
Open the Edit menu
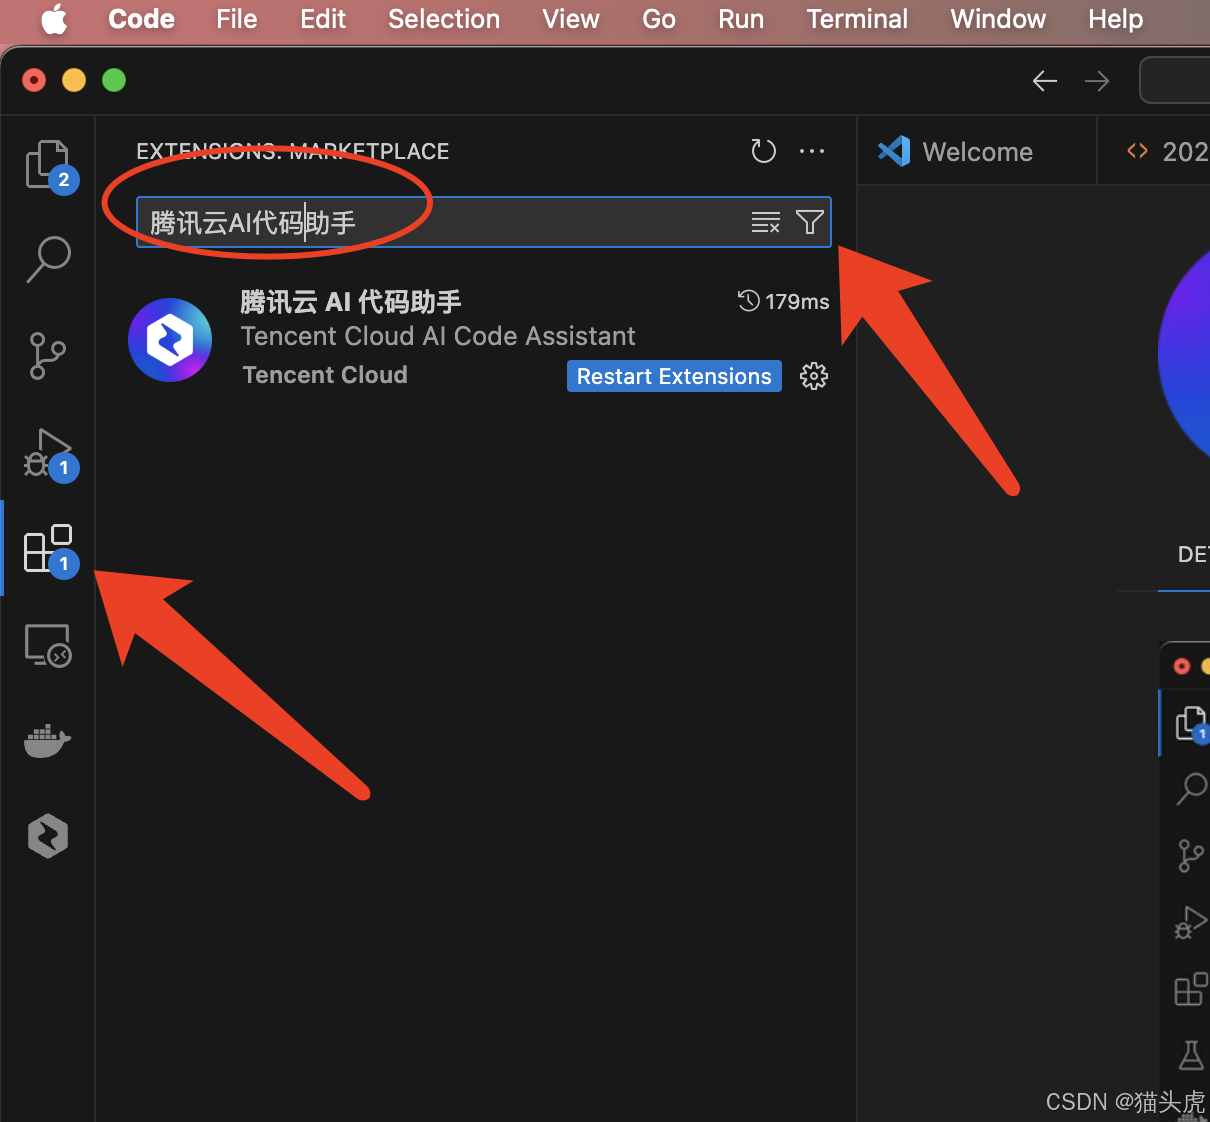[323, 19]
